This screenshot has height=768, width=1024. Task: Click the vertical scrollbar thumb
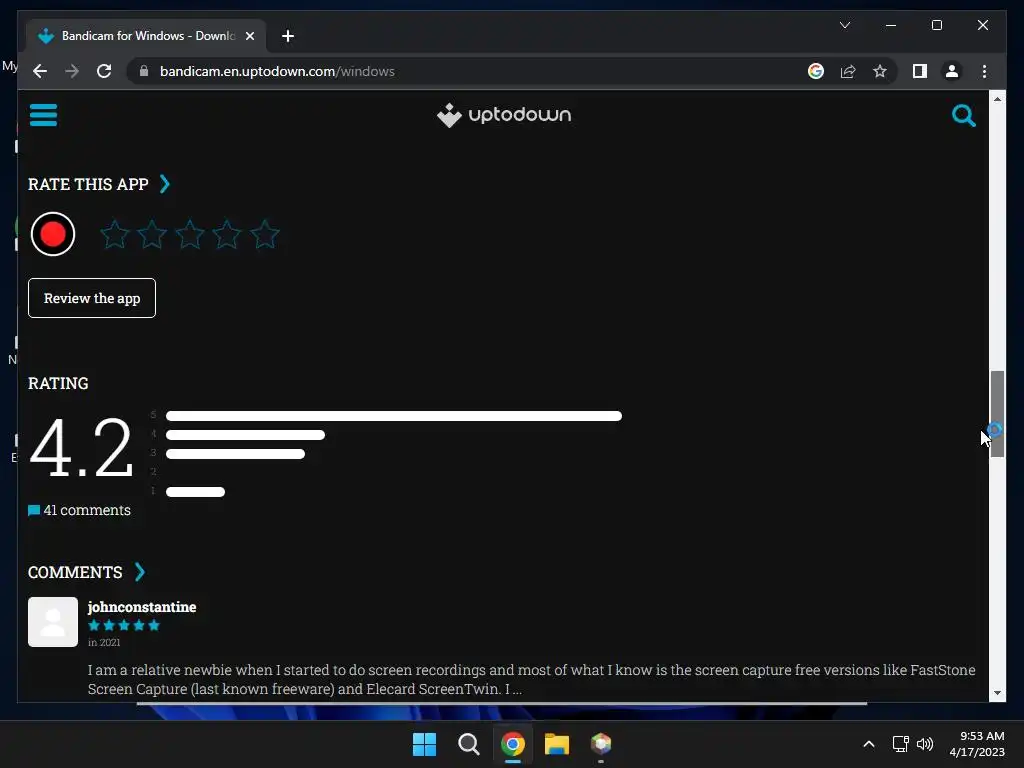pyautogui.click(x=997, y=414)
